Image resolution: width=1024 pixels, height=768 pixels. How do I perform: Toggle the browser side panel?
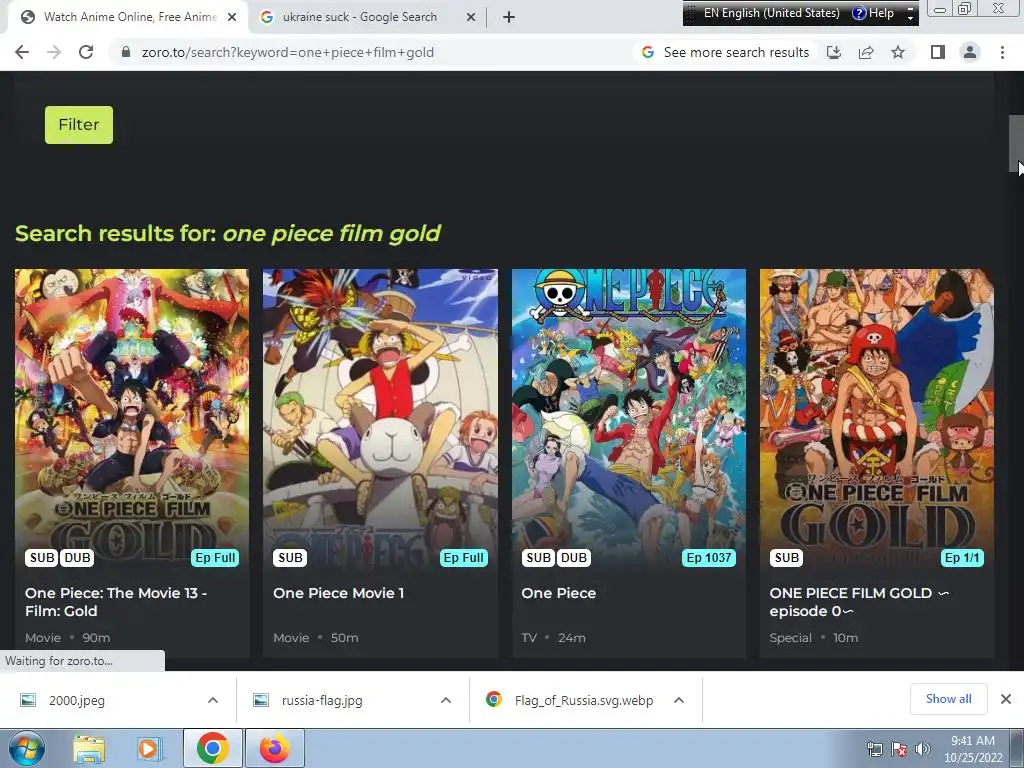(938, 52)
